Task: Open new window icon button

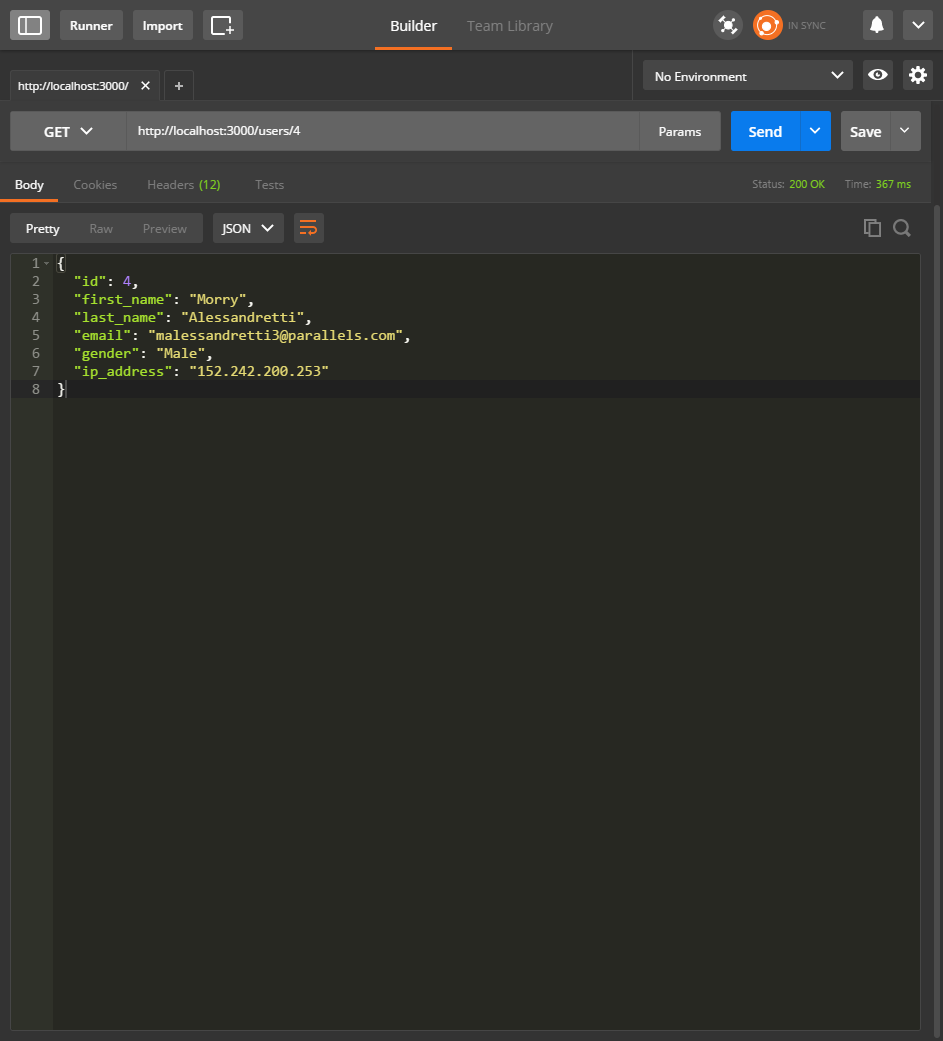Action: point(222,25)
